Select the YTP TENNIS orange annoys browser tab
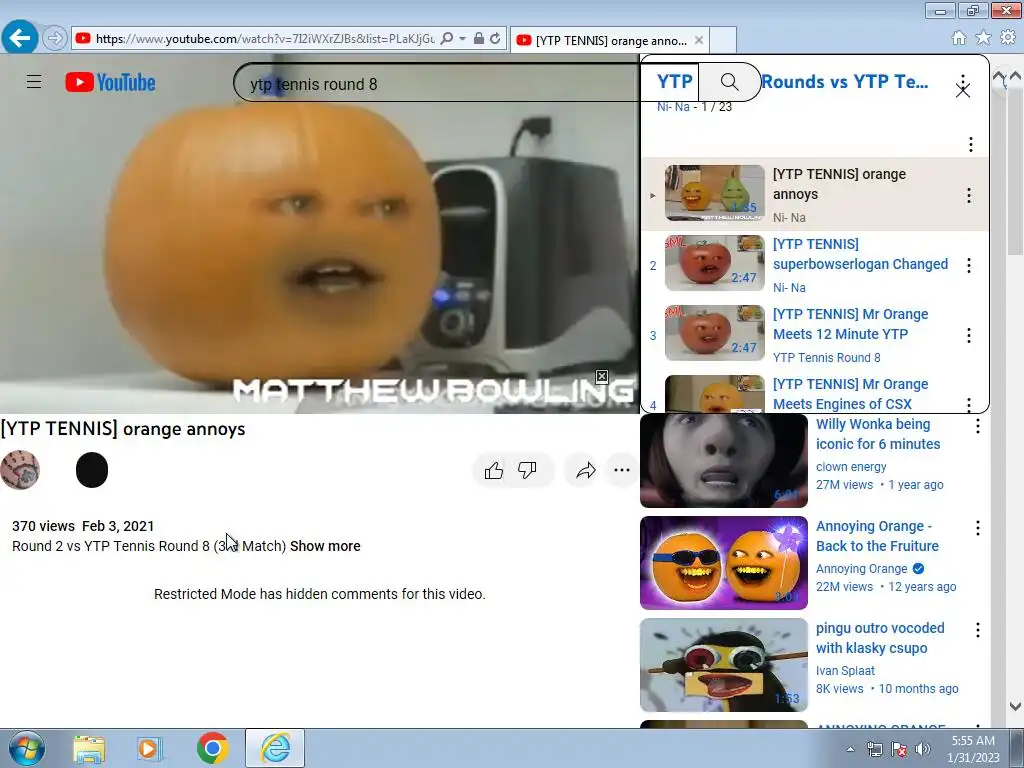The image size is (1024, 768). click(610, 40)
